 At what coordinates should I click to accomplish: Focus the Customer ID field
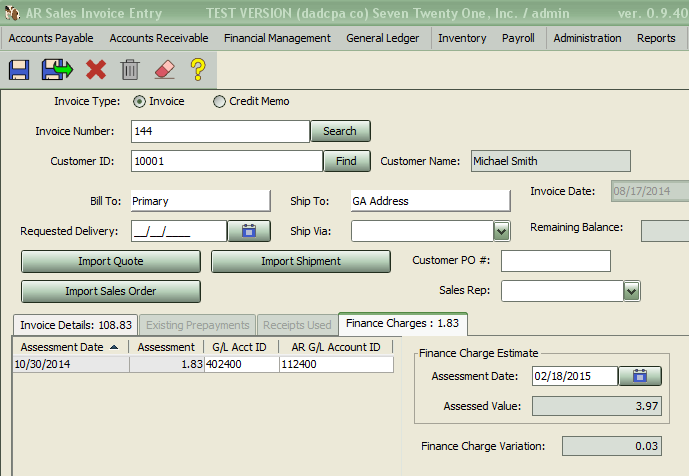pyautogui.click(x=227, y=161)
